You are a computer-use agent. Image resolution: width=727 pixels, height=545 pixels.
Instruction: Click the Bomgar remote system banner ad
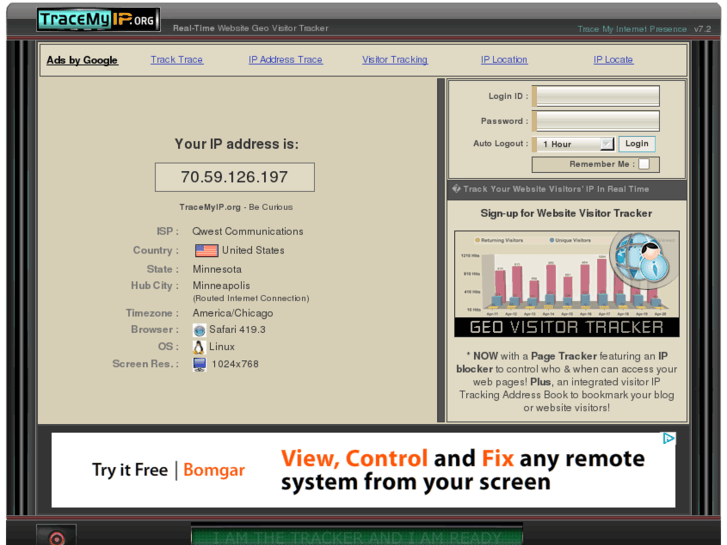click(363, 470)
